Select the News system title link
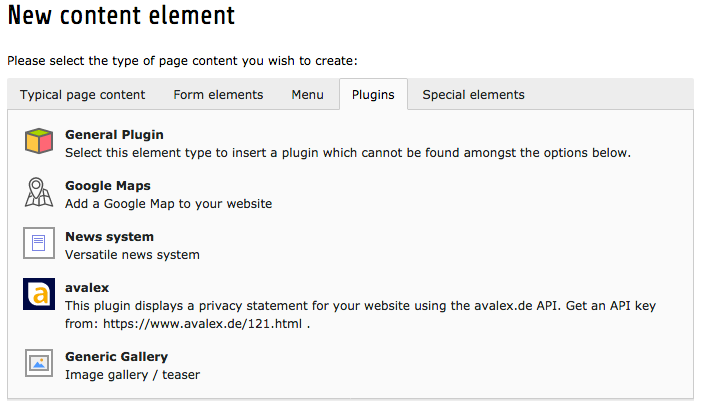705x408 pixels. (109, 237)
